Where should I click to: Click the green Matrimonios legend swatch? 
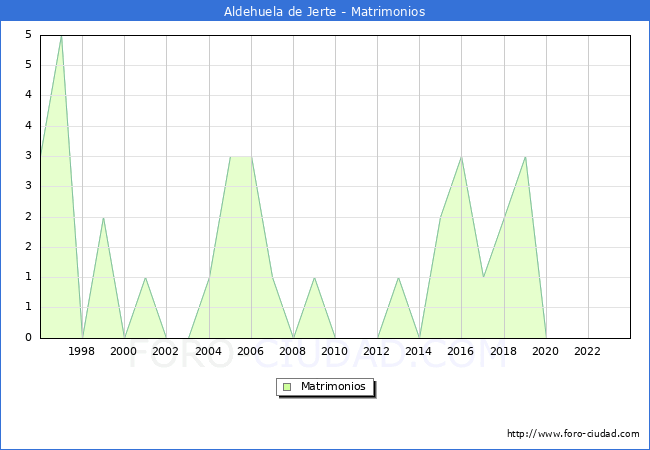(287, 387)
